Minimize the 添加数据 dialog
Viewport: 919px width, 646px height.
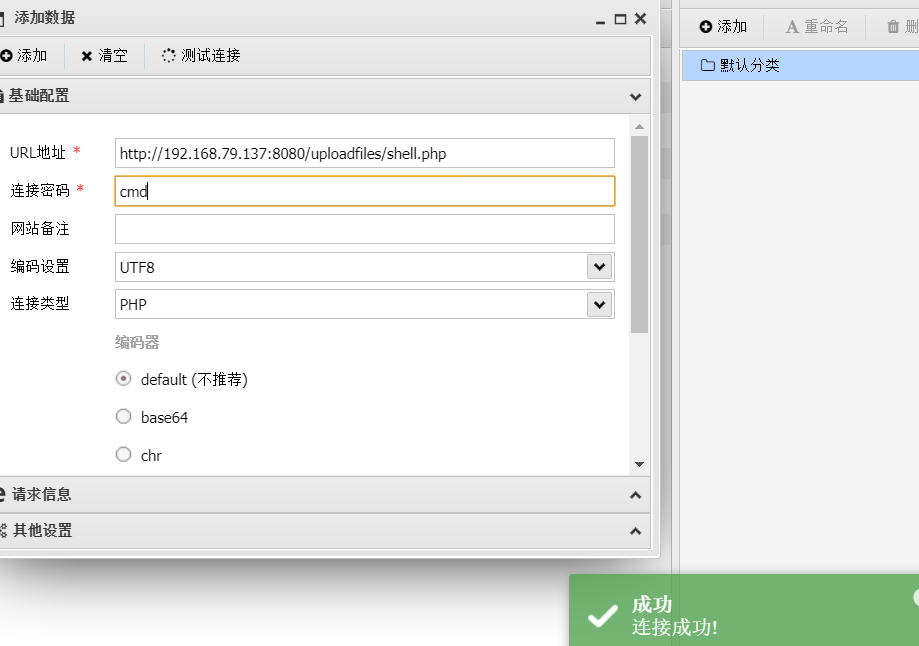pyautogui.click(x=600, y=21)
